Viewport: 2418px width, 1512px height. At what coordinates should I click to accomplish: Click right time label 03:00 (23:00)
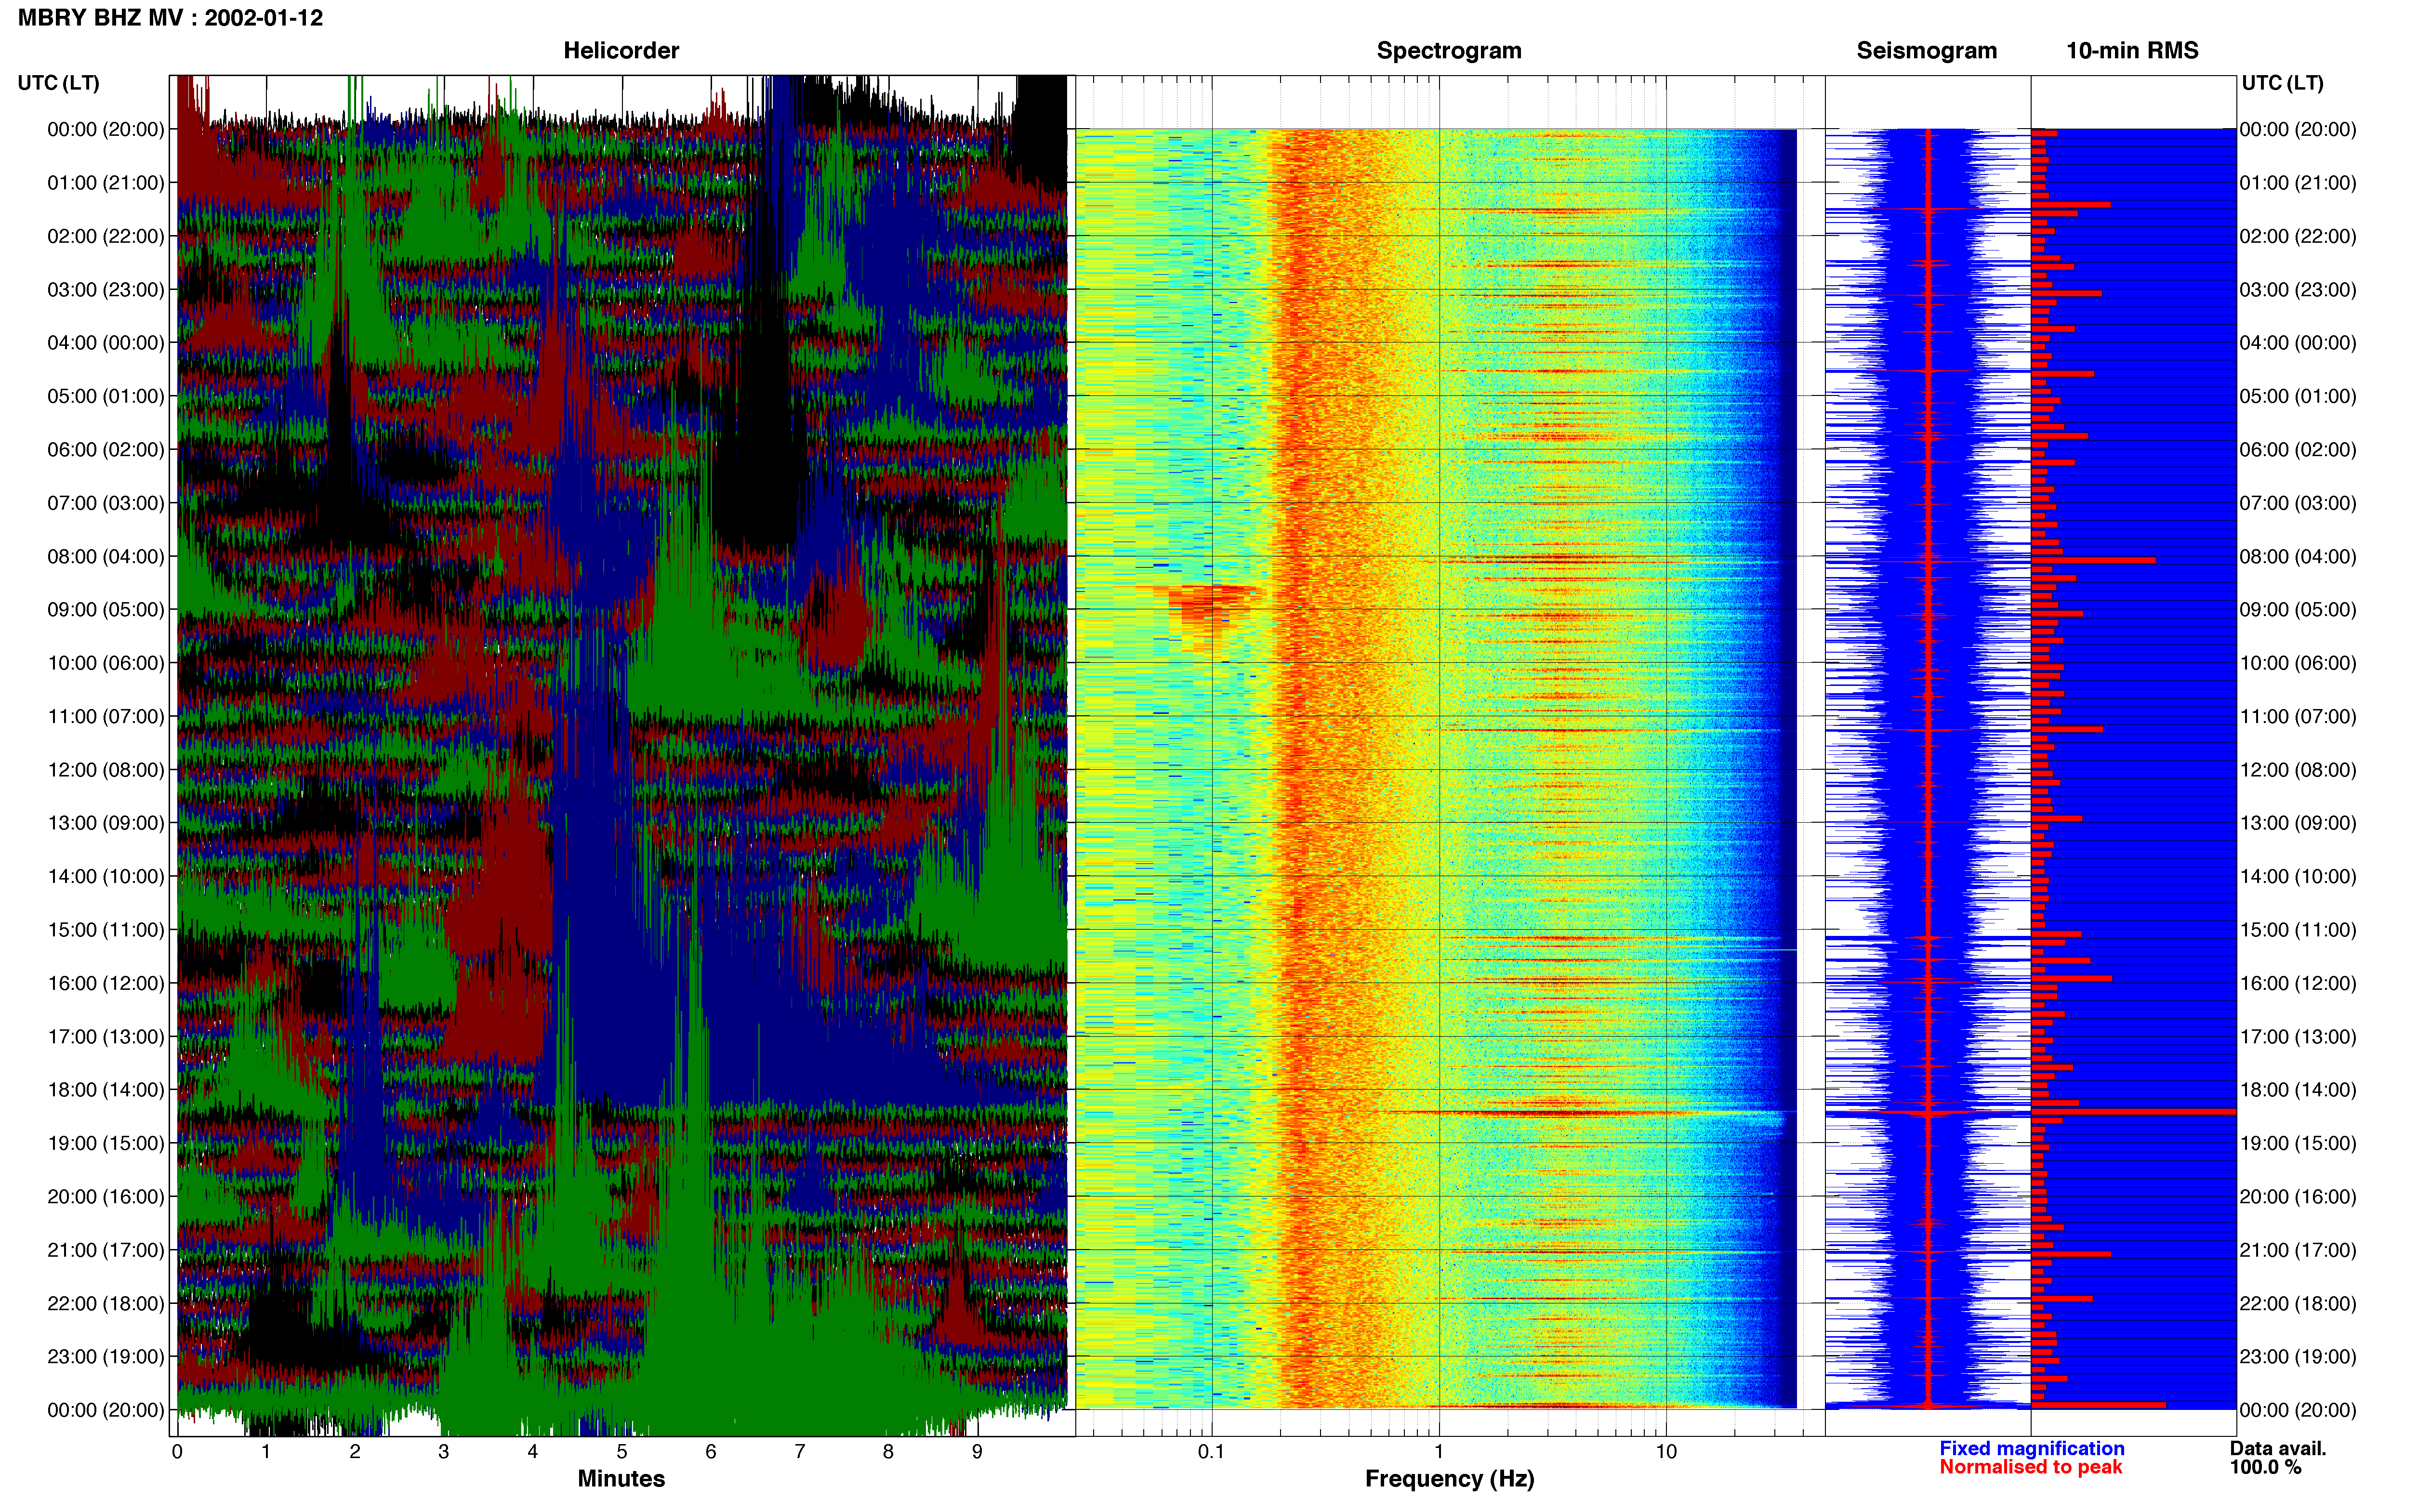[x=2298, y=289]
